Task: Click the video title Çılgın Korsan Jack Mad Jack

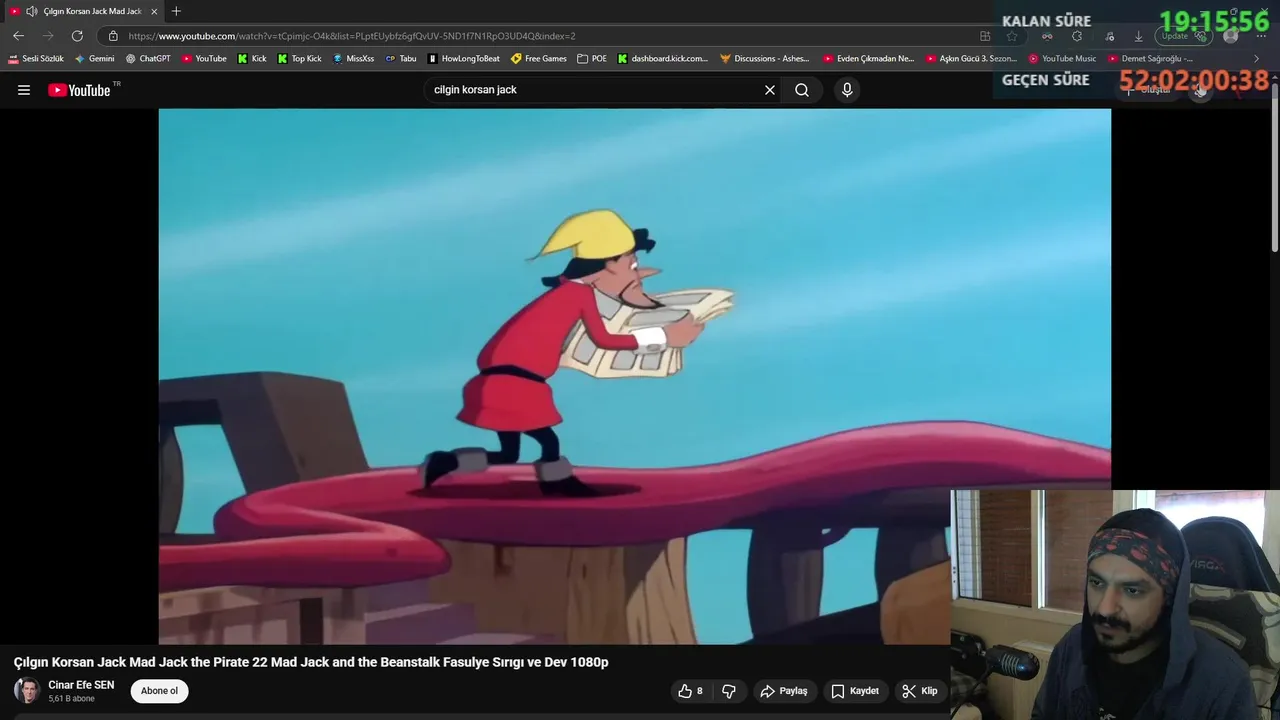Action: coord(311,662)
